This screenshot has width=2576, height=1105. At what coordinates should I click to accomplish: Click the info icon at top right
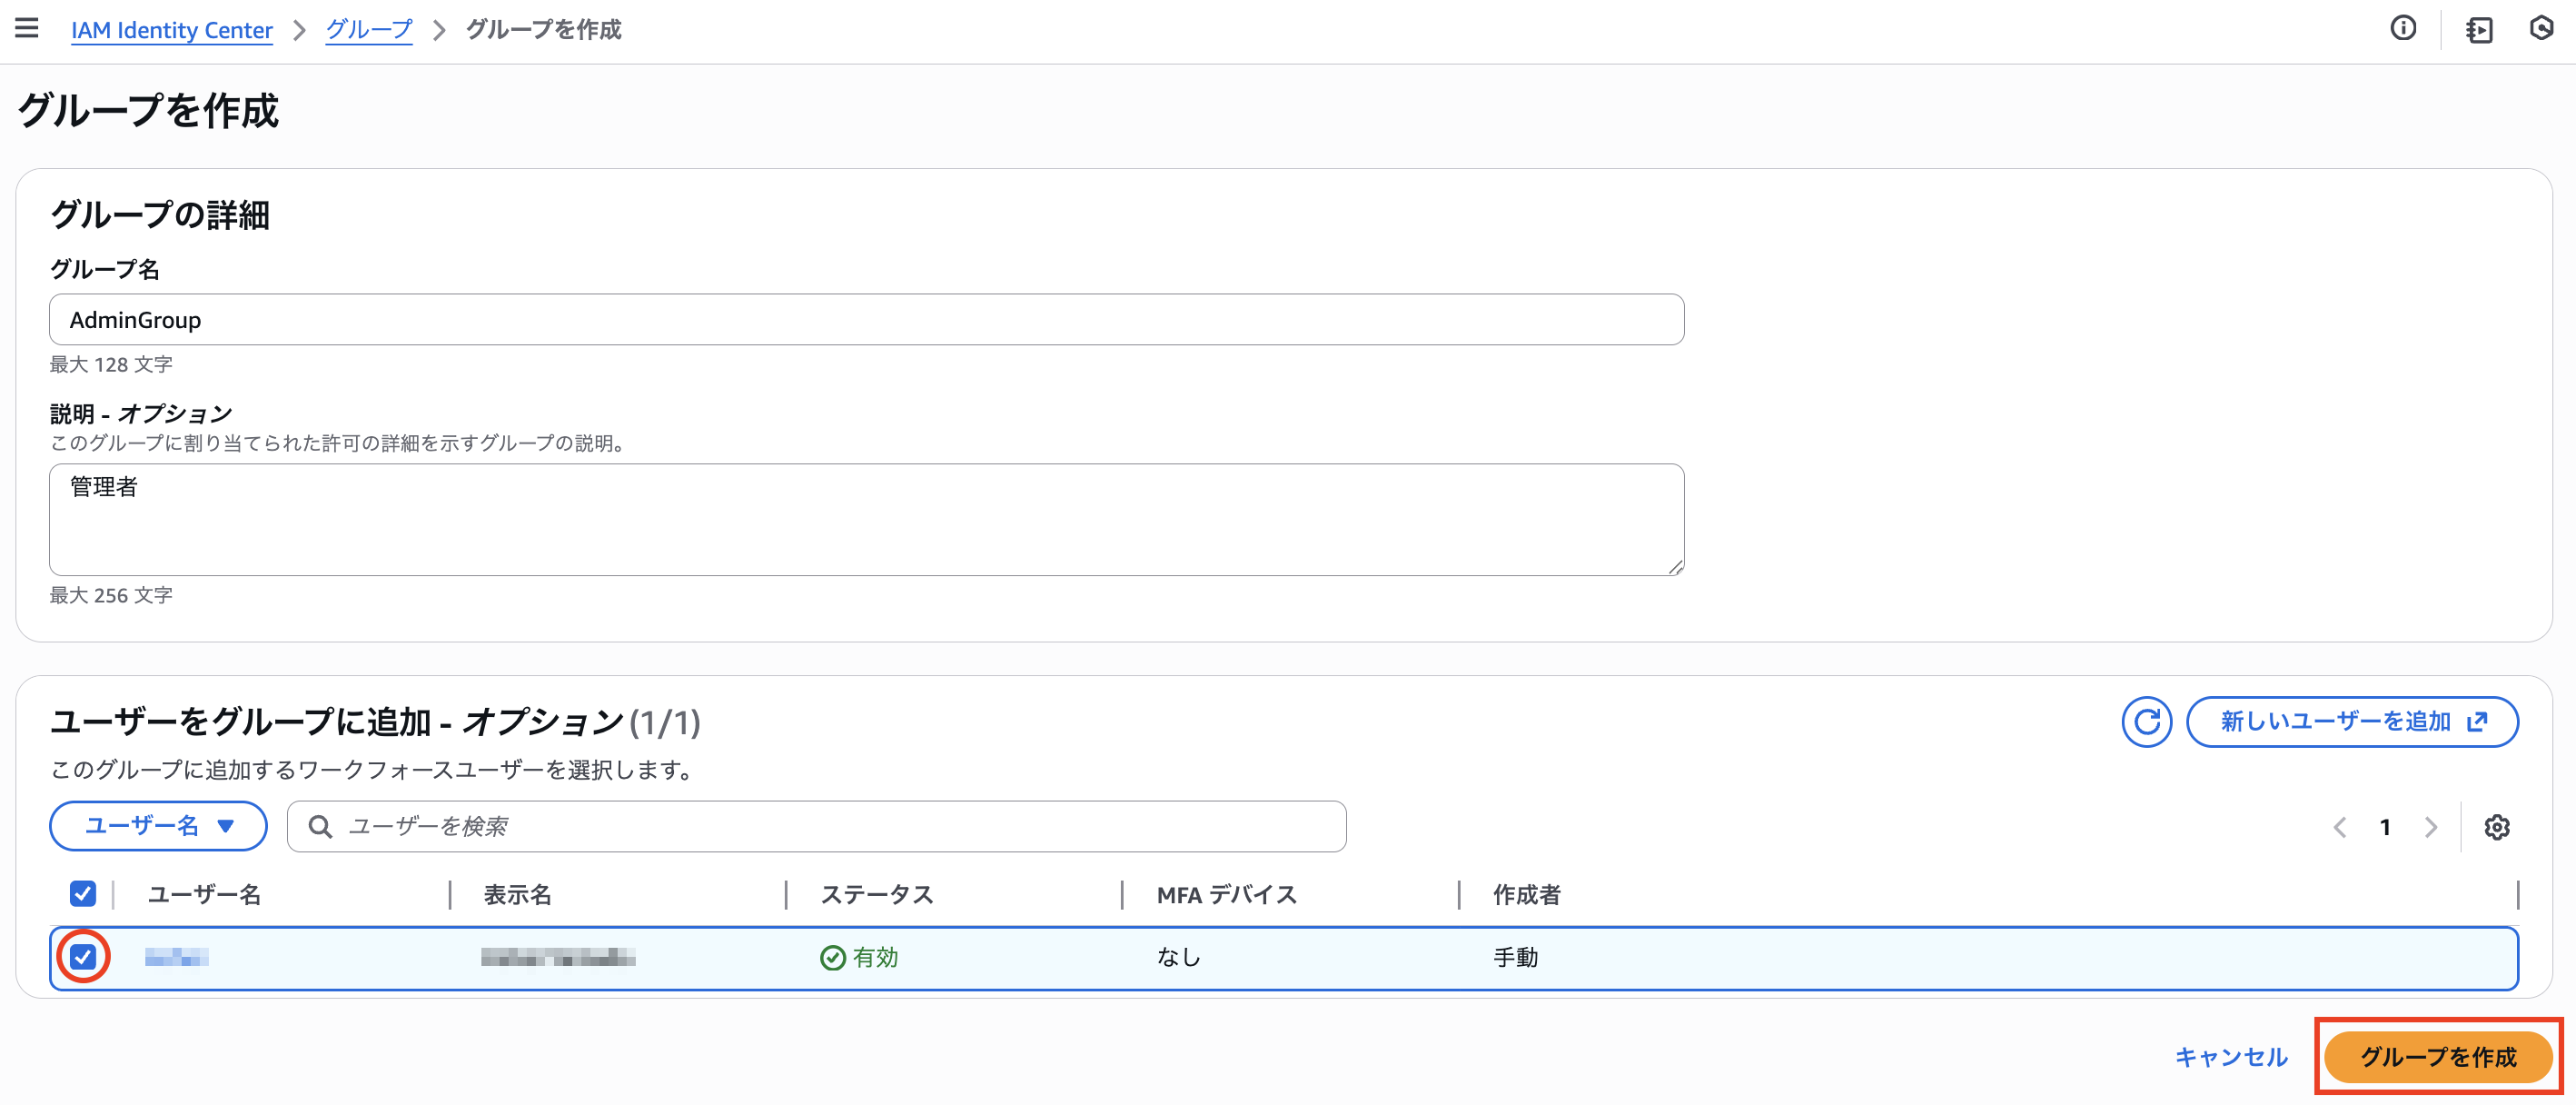(2404, 30)
